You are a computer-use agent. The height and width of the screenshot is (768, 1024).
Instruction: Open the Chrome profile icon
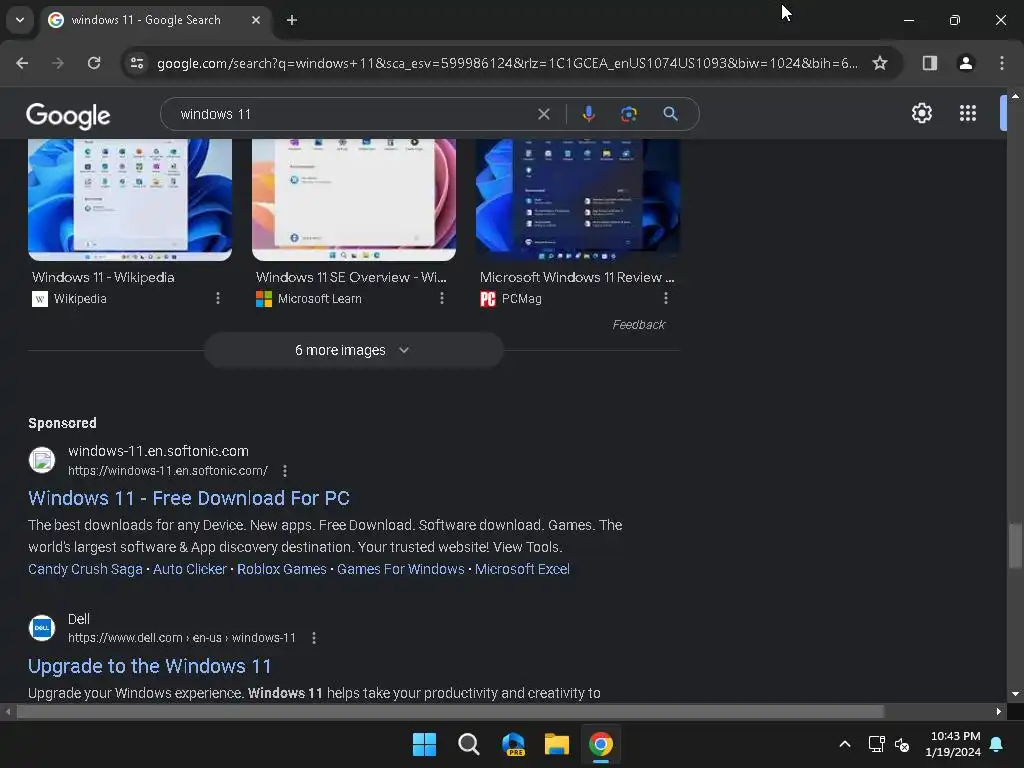(x=966, y=63)
